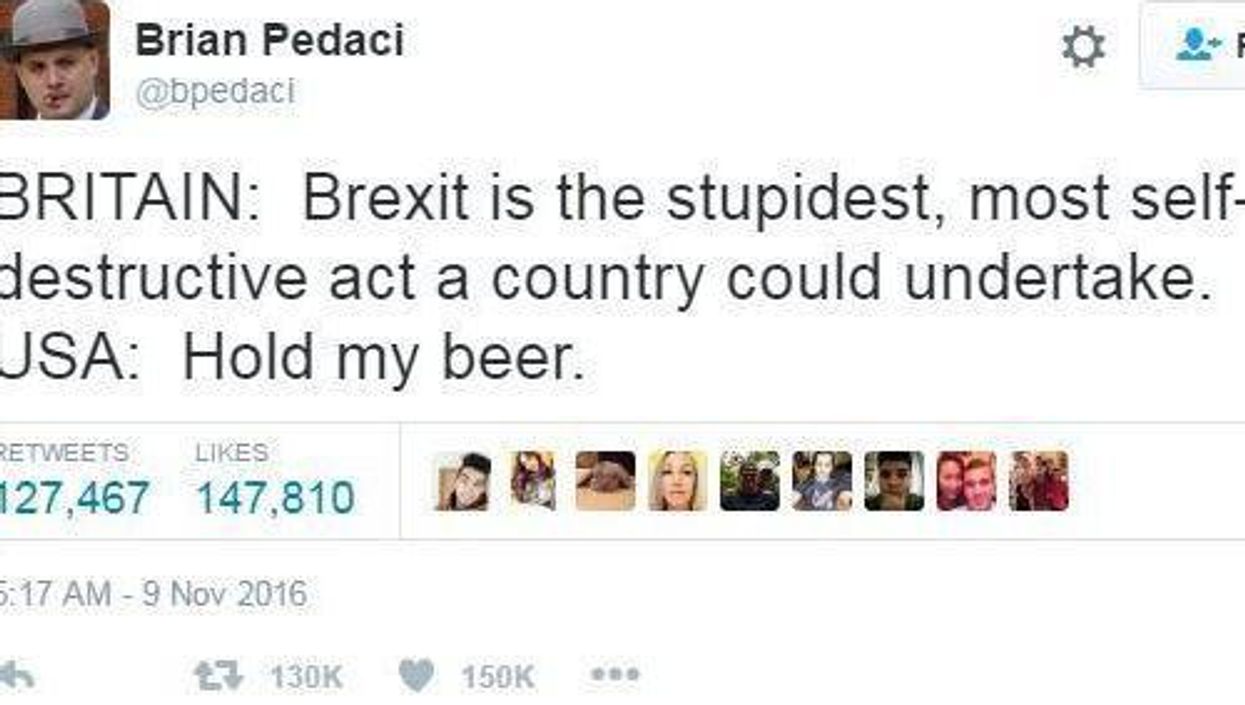The image size is (1245, 705).
Task: Click the retweet icon showing 130K
Action: point(218,676)
